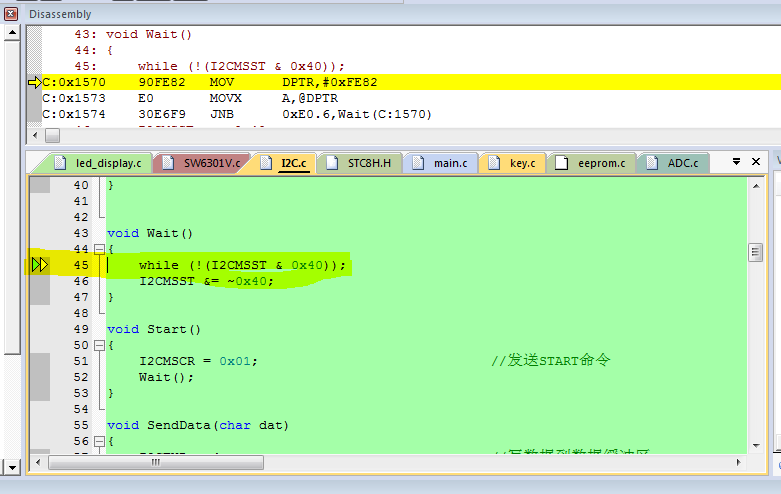This screenshot has width=781, height=494.
Task: Click the disassembly scroll down arrow
Action: 12,467
